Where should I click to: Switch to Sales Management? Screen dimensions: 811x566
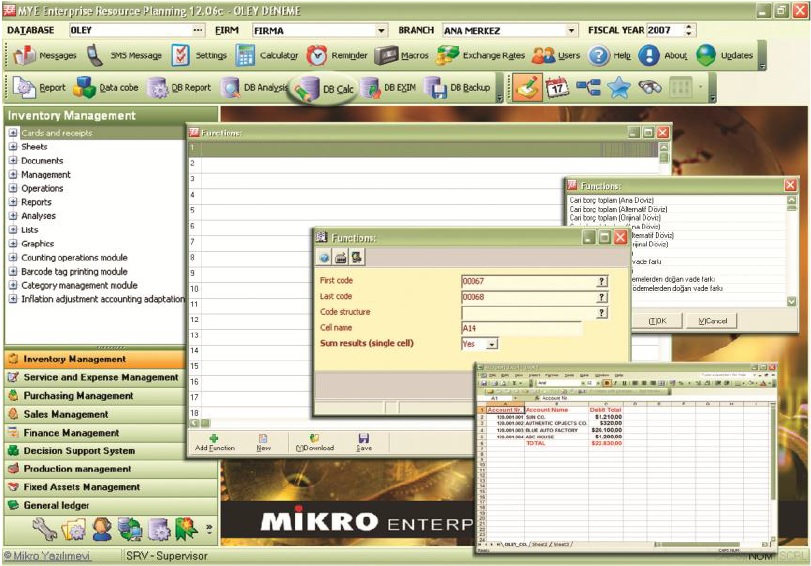(x=95, y=414)
